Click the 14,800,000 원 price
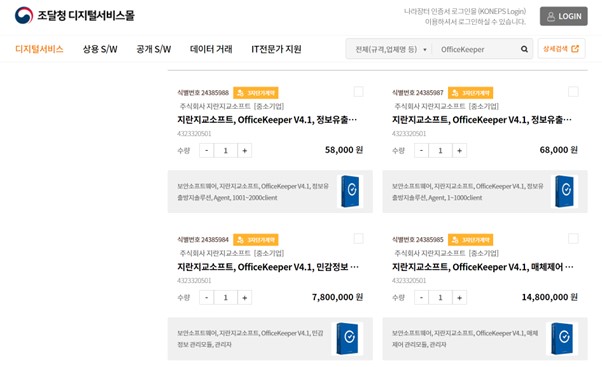 tap(550, 297)
